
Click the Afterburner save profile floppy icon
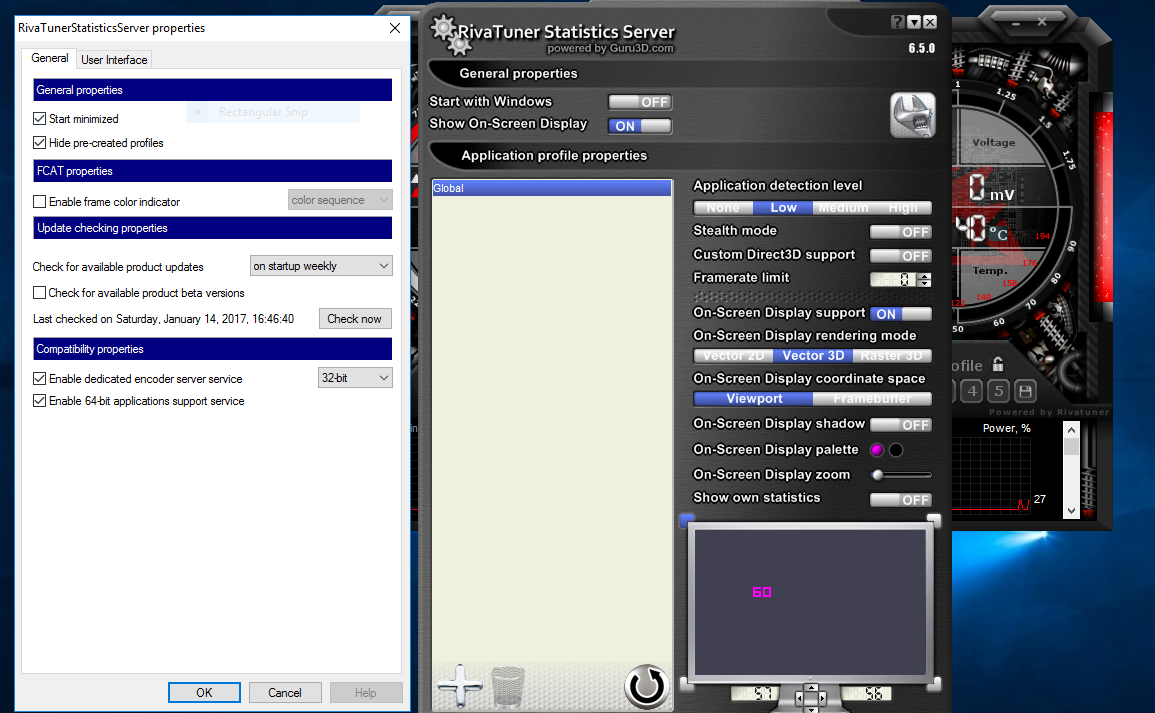tap(1025, 391)
